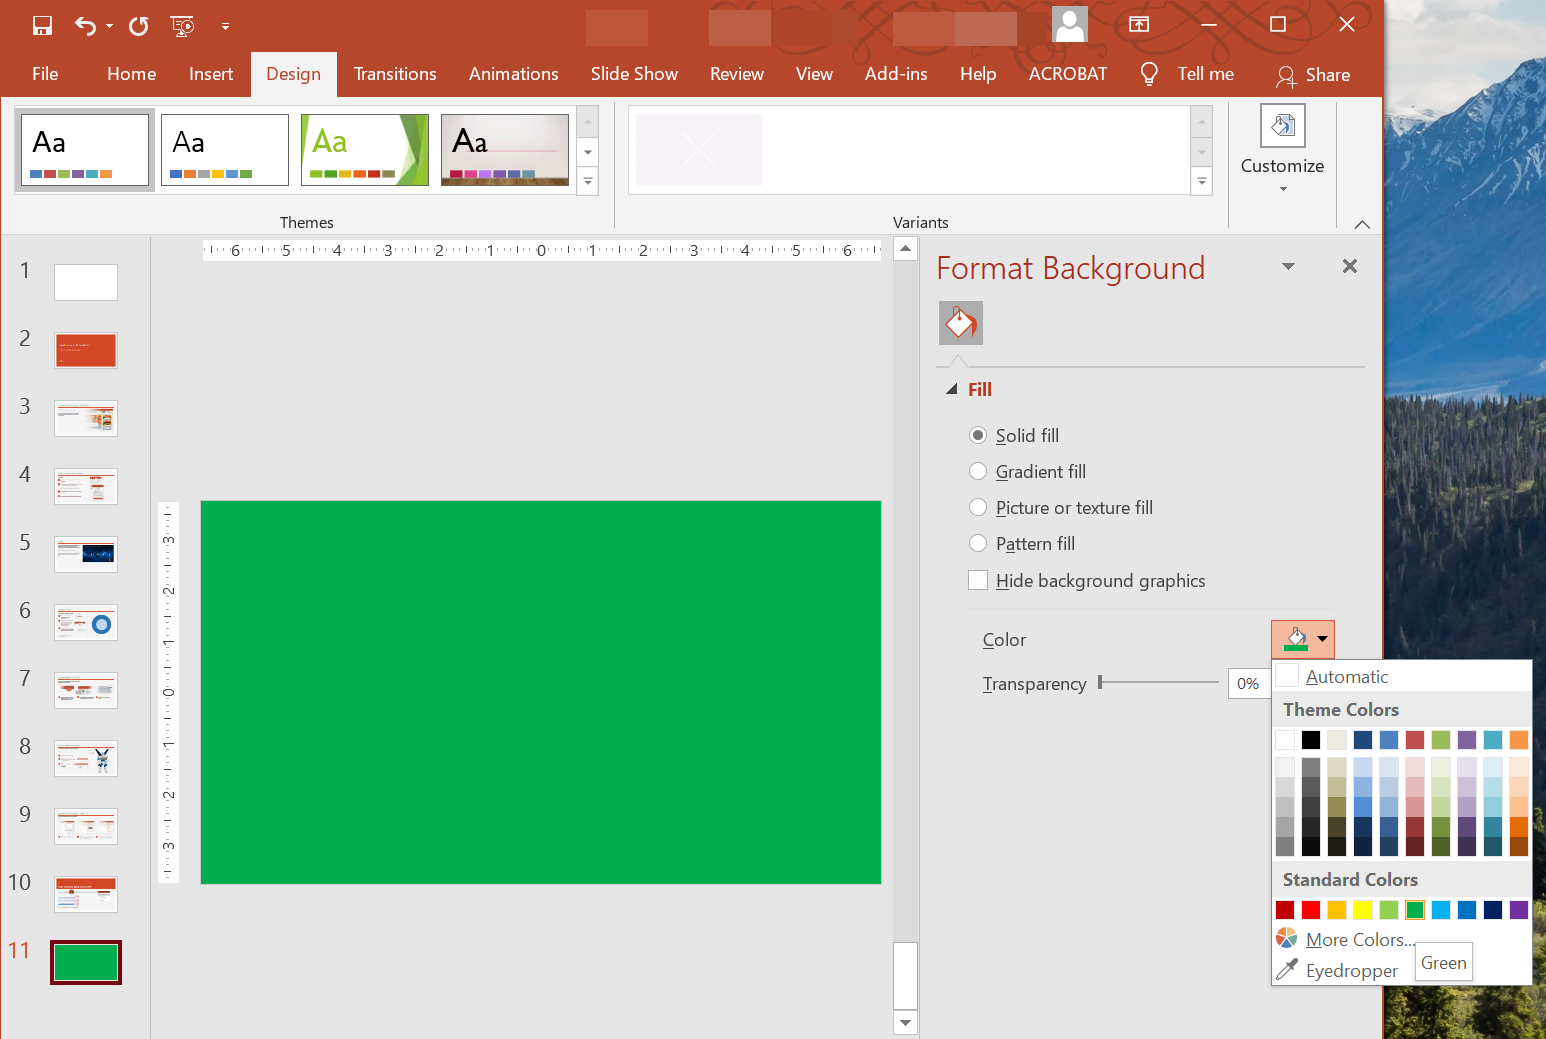Start slideshow from beginning icon
Screen dimensions: 1546x1039
click(x=182, y=25)
